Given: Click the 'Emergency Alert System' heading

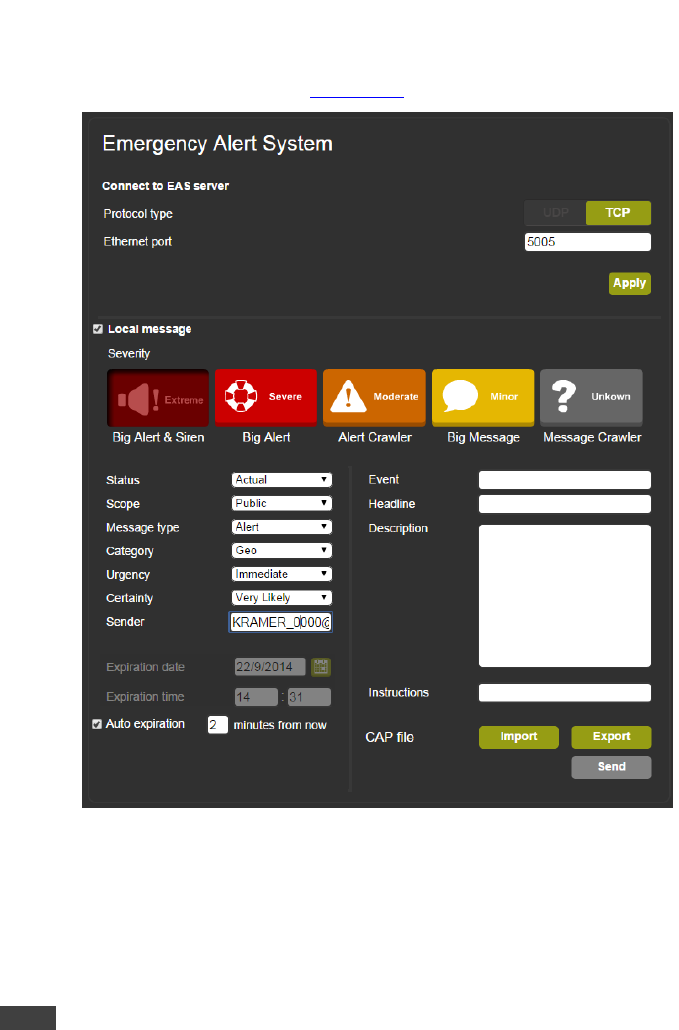Looking at the screenshot, I should pyautogui.click(x=217, y=144).
